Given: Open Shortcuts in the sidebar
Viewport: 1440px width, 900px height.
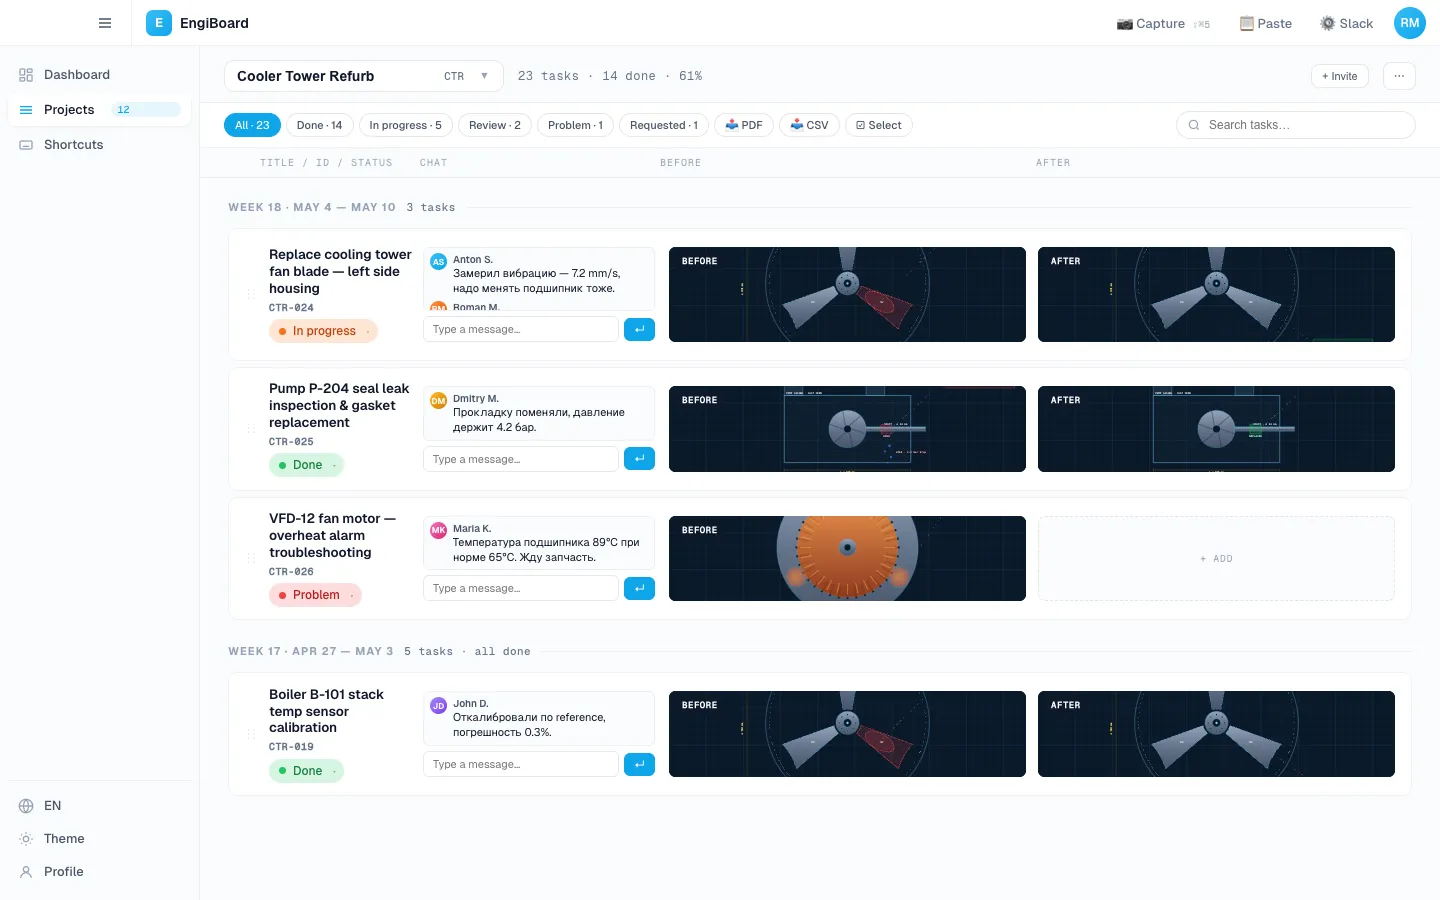Looking at the screenshot, I should point(99,145).
